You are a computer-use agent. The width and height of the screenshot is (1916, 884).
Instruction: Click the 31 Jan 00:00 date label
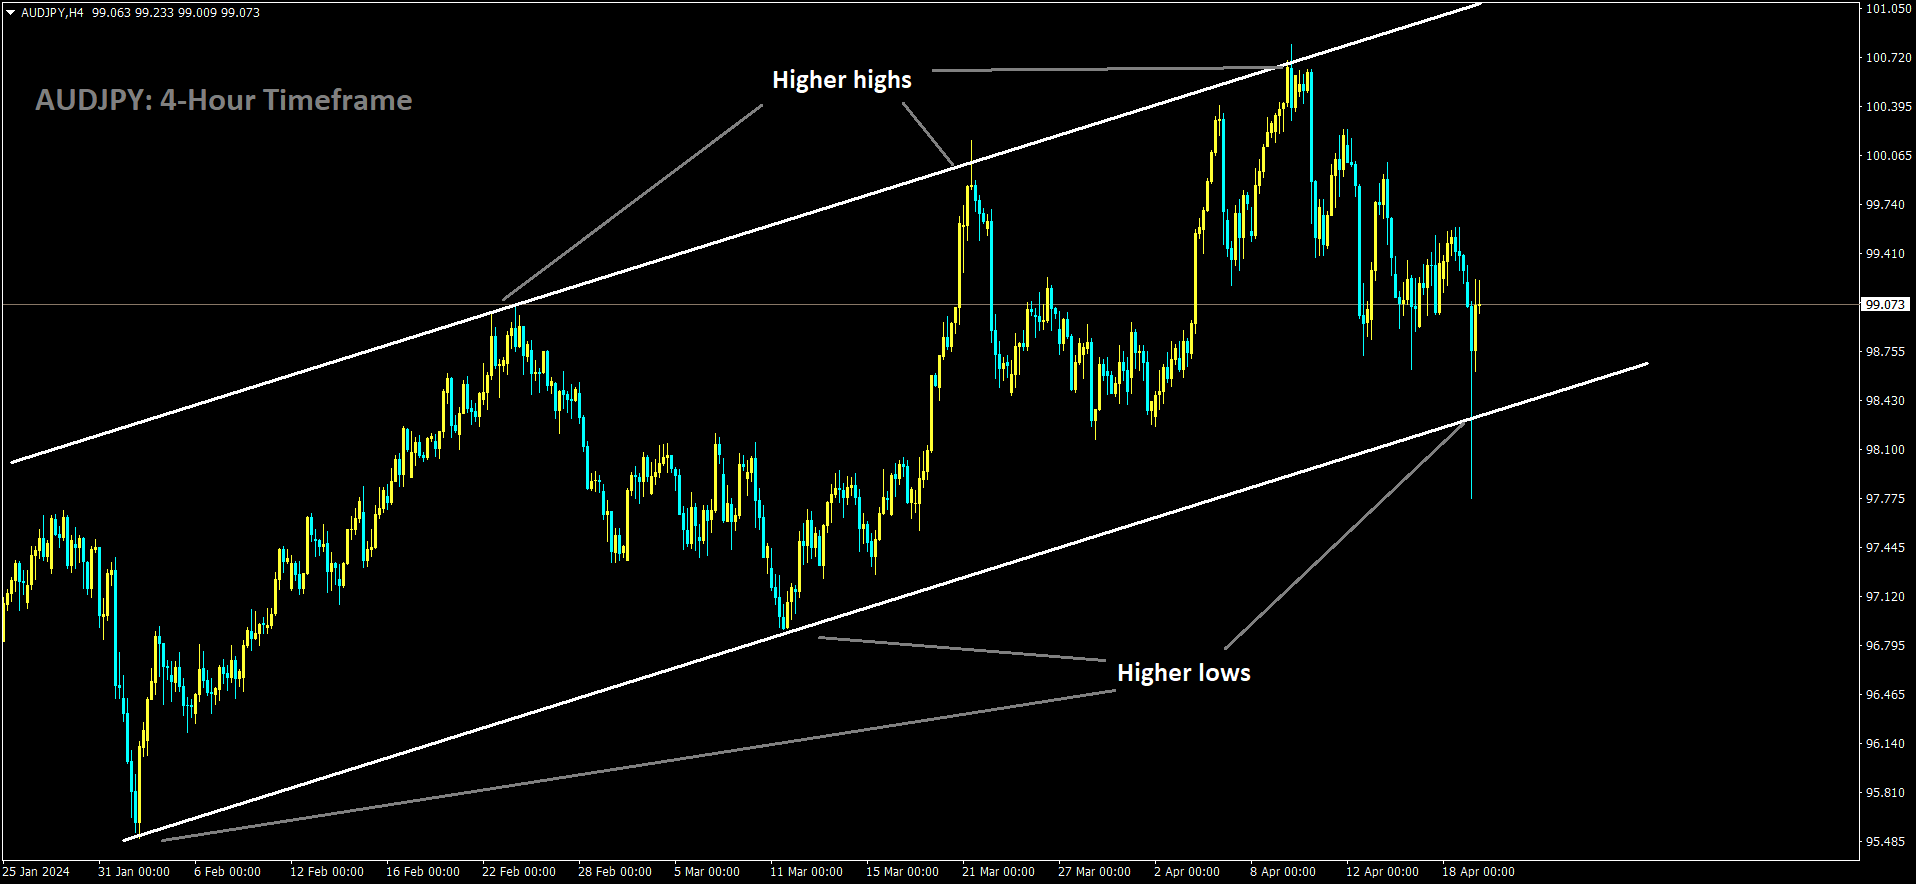point(134,872)
